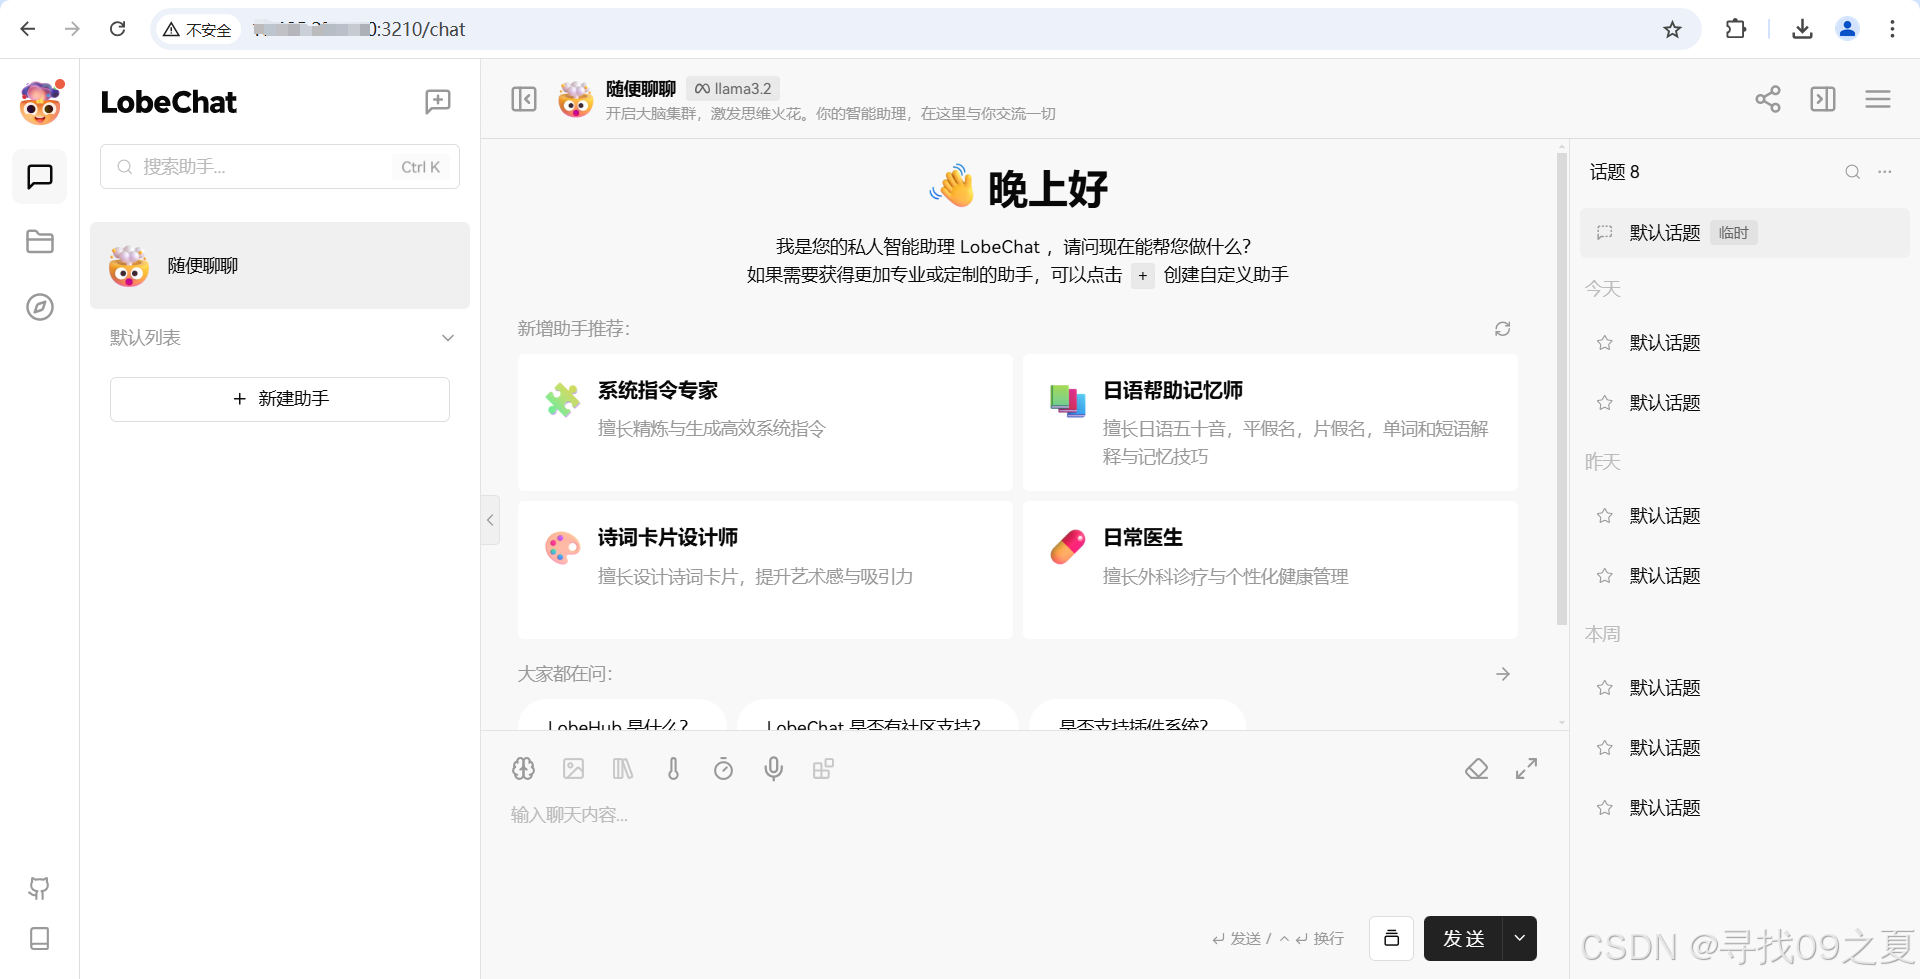1920x979 pixels.
Task: Open the send button dropdown arrow
Action: (x=1520, y=938)
